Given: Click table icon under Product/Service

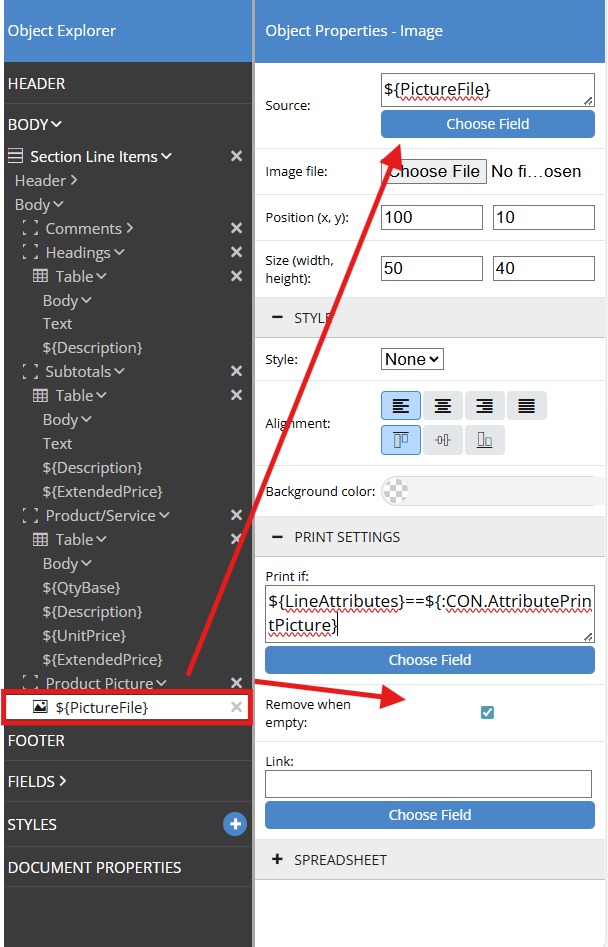Looking at the screenshot, I should pyautogui.click(x=40, y=539).
